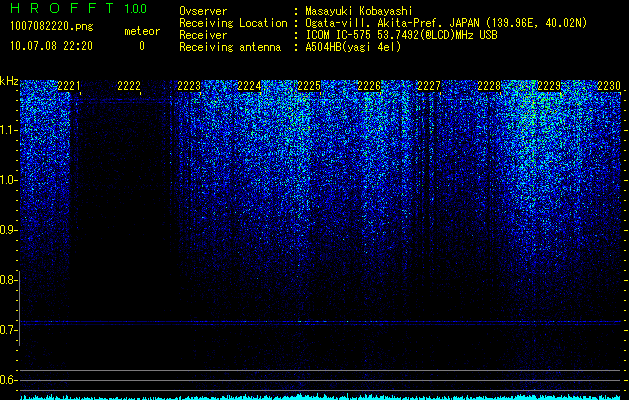
Task: Click the 2227 time marker
Action: [x=429, y=86]
